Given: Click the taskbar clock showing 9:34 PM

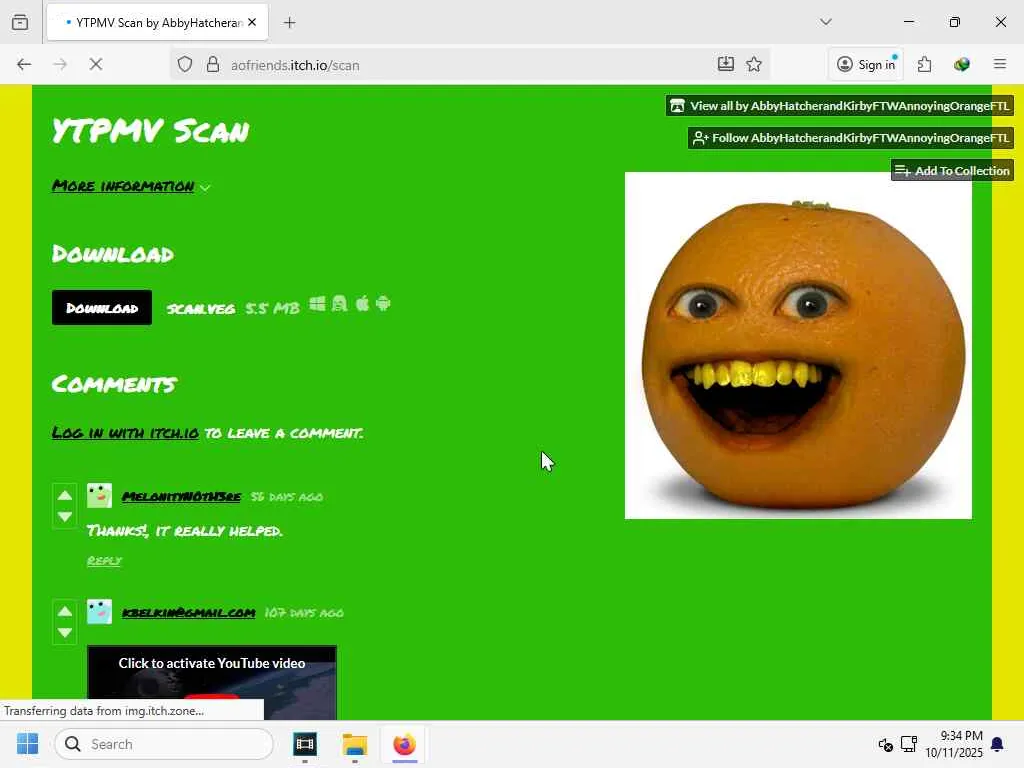Looking at the screenshot, I should coord(954,744).
